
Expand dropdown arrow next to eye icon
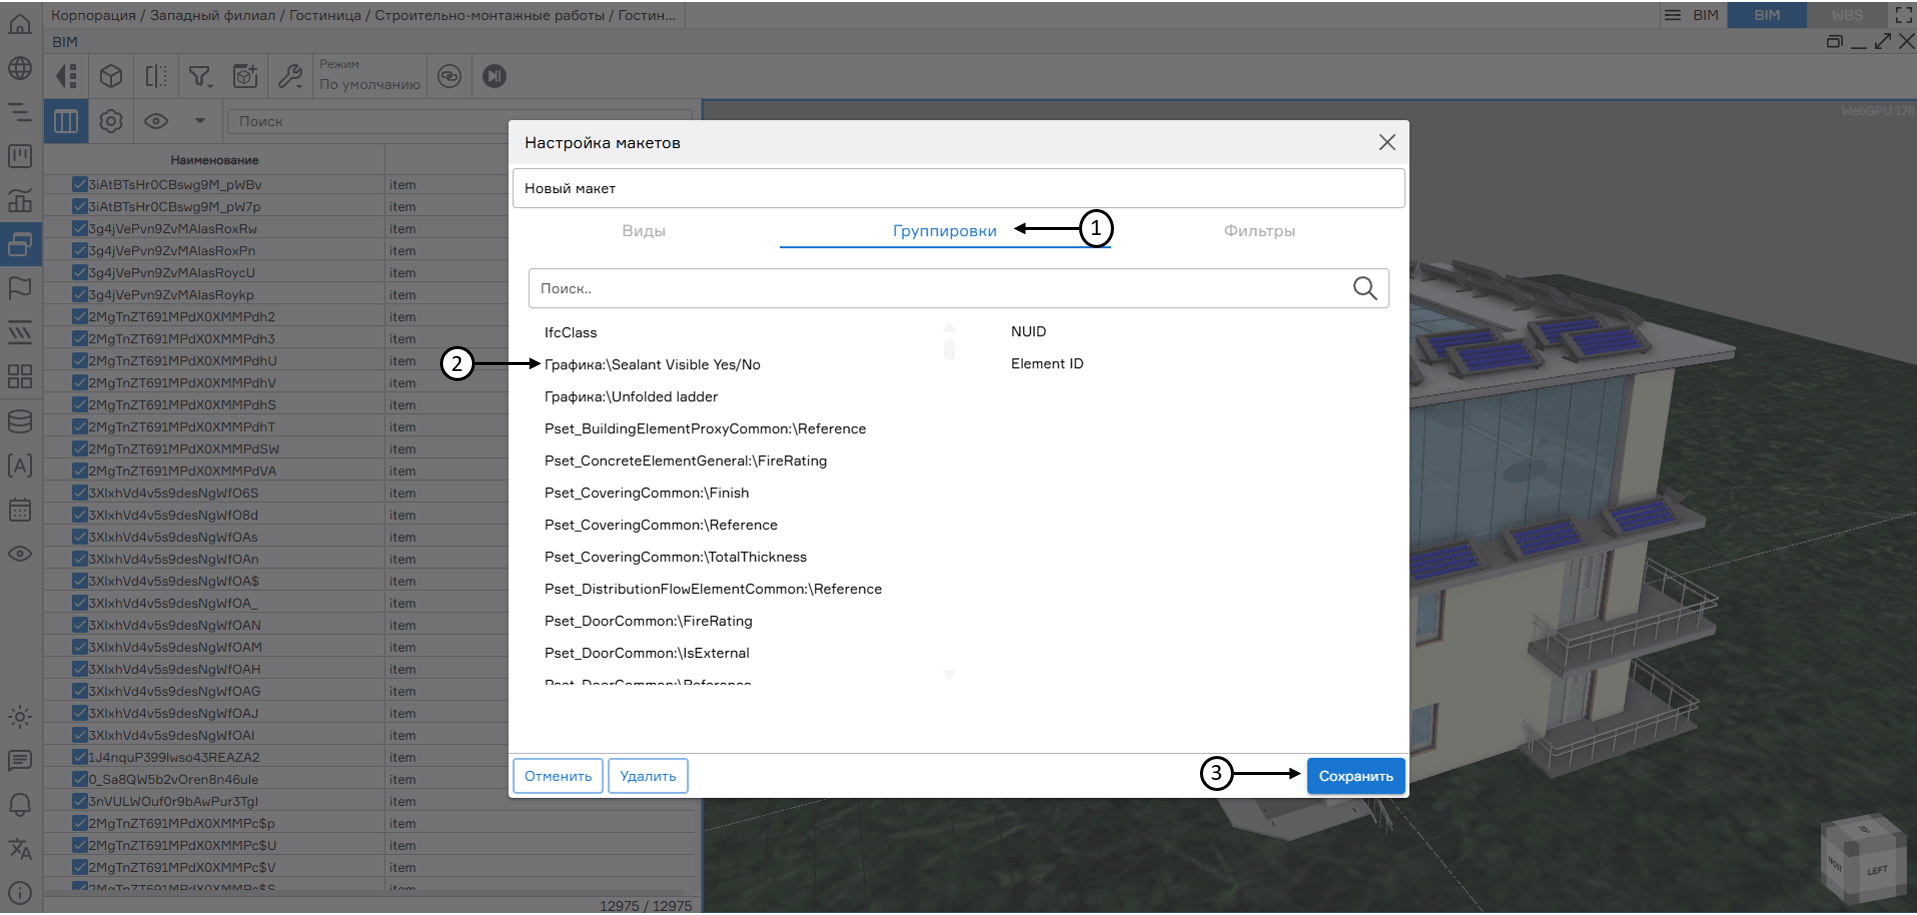pos(200,121)
